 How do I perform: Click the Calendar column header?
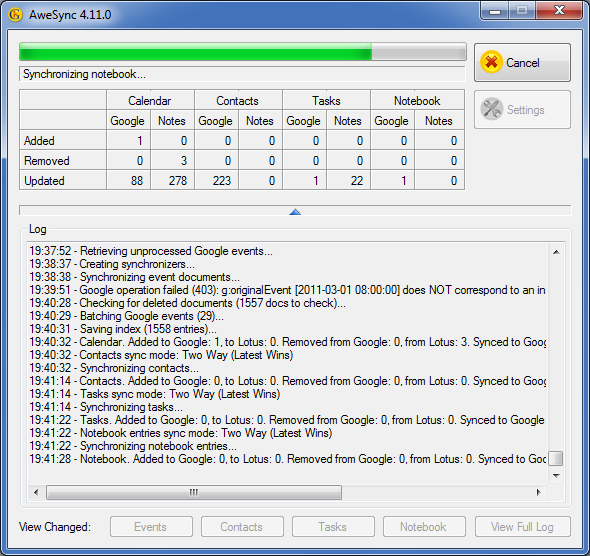click(x=150, y=100)
